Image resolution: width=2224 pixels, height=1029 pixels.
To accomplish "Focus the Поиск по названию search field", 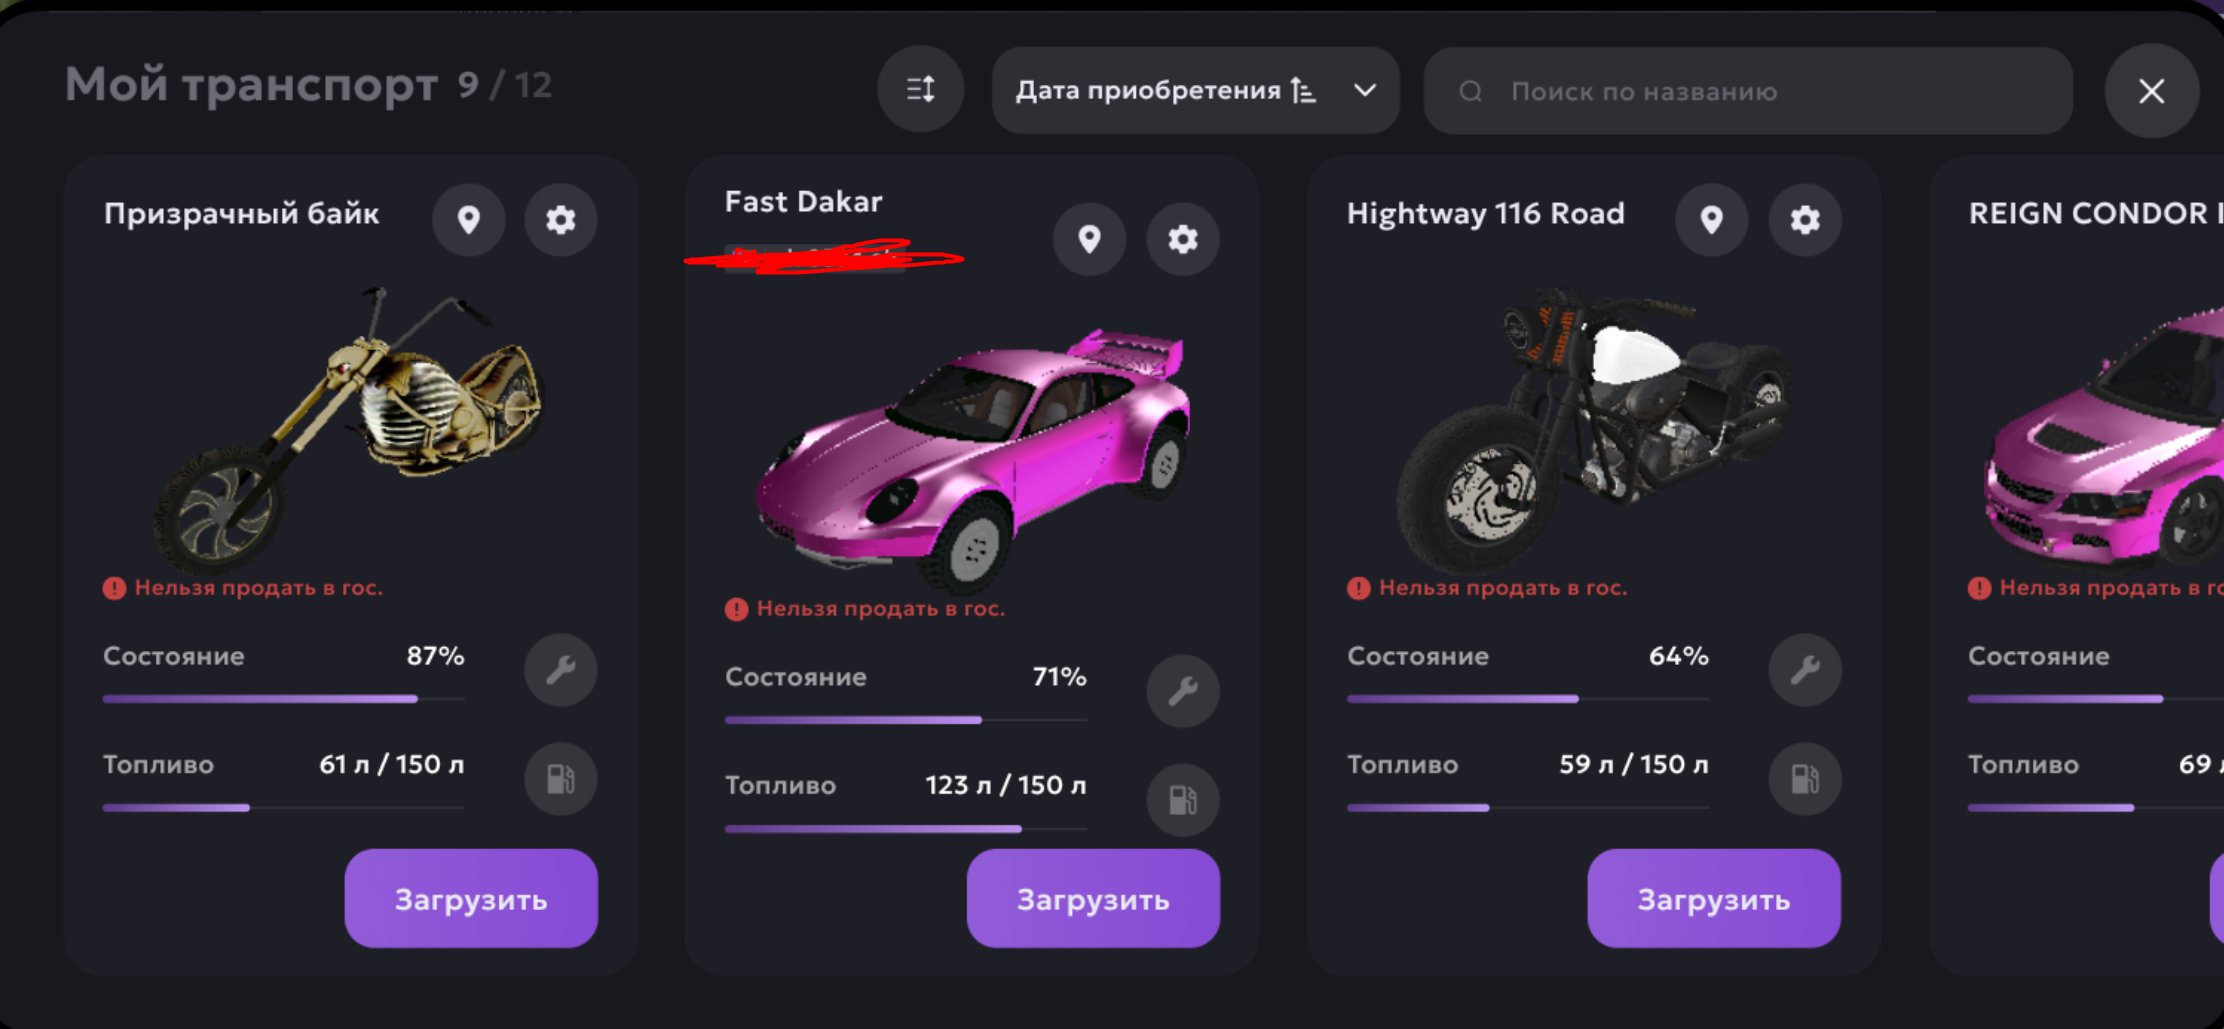I will pyautogui.click(x=1748, y=90).
